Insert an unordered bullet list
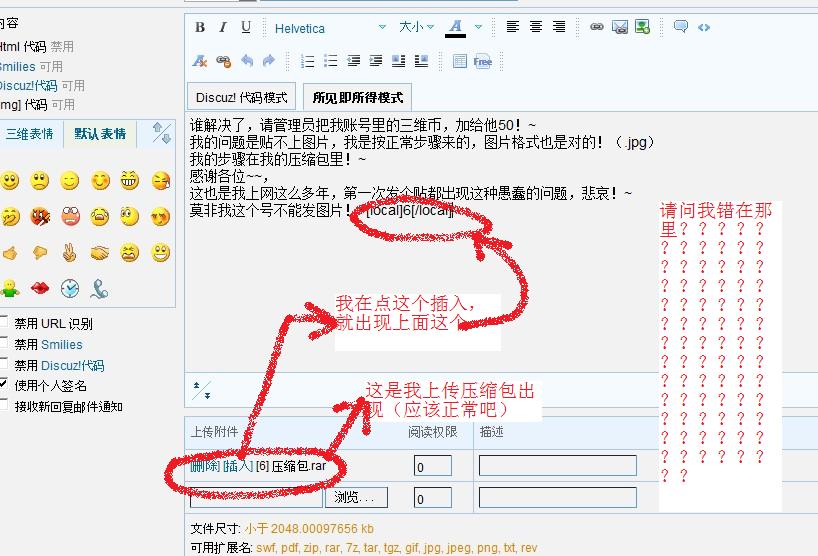This screenshot has height=556, width=818. (330, 61)
